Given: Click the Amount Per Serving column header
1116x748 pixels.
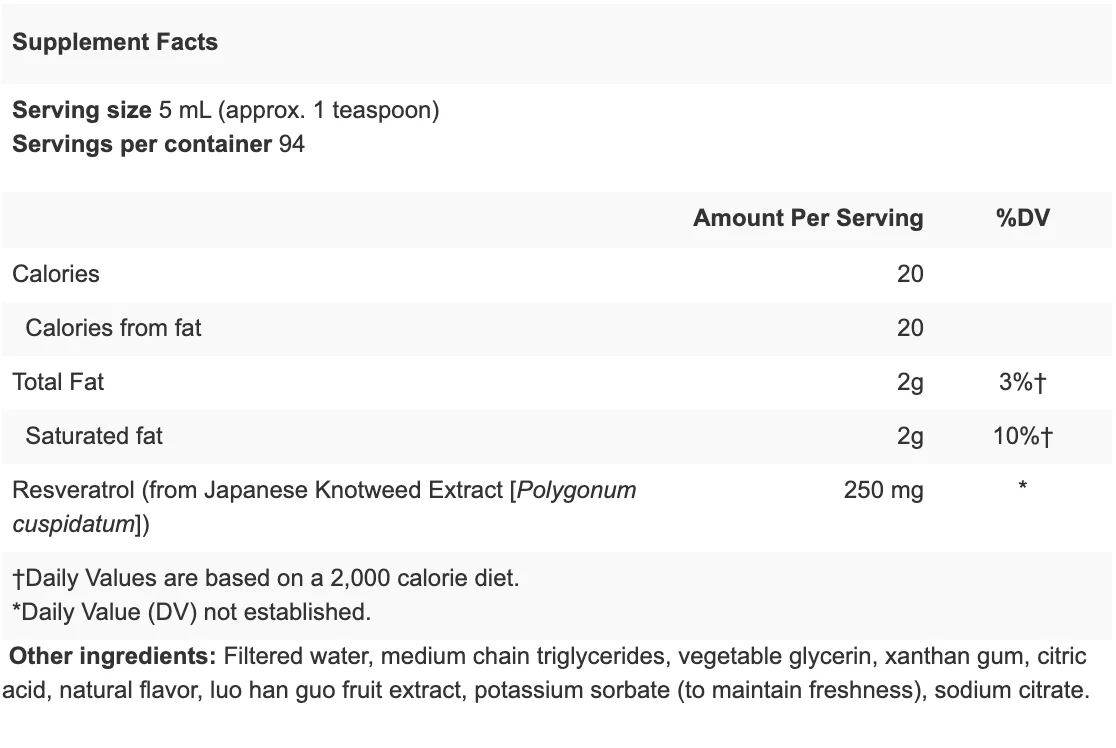Looking at the screenshot, I should (808, 218).
